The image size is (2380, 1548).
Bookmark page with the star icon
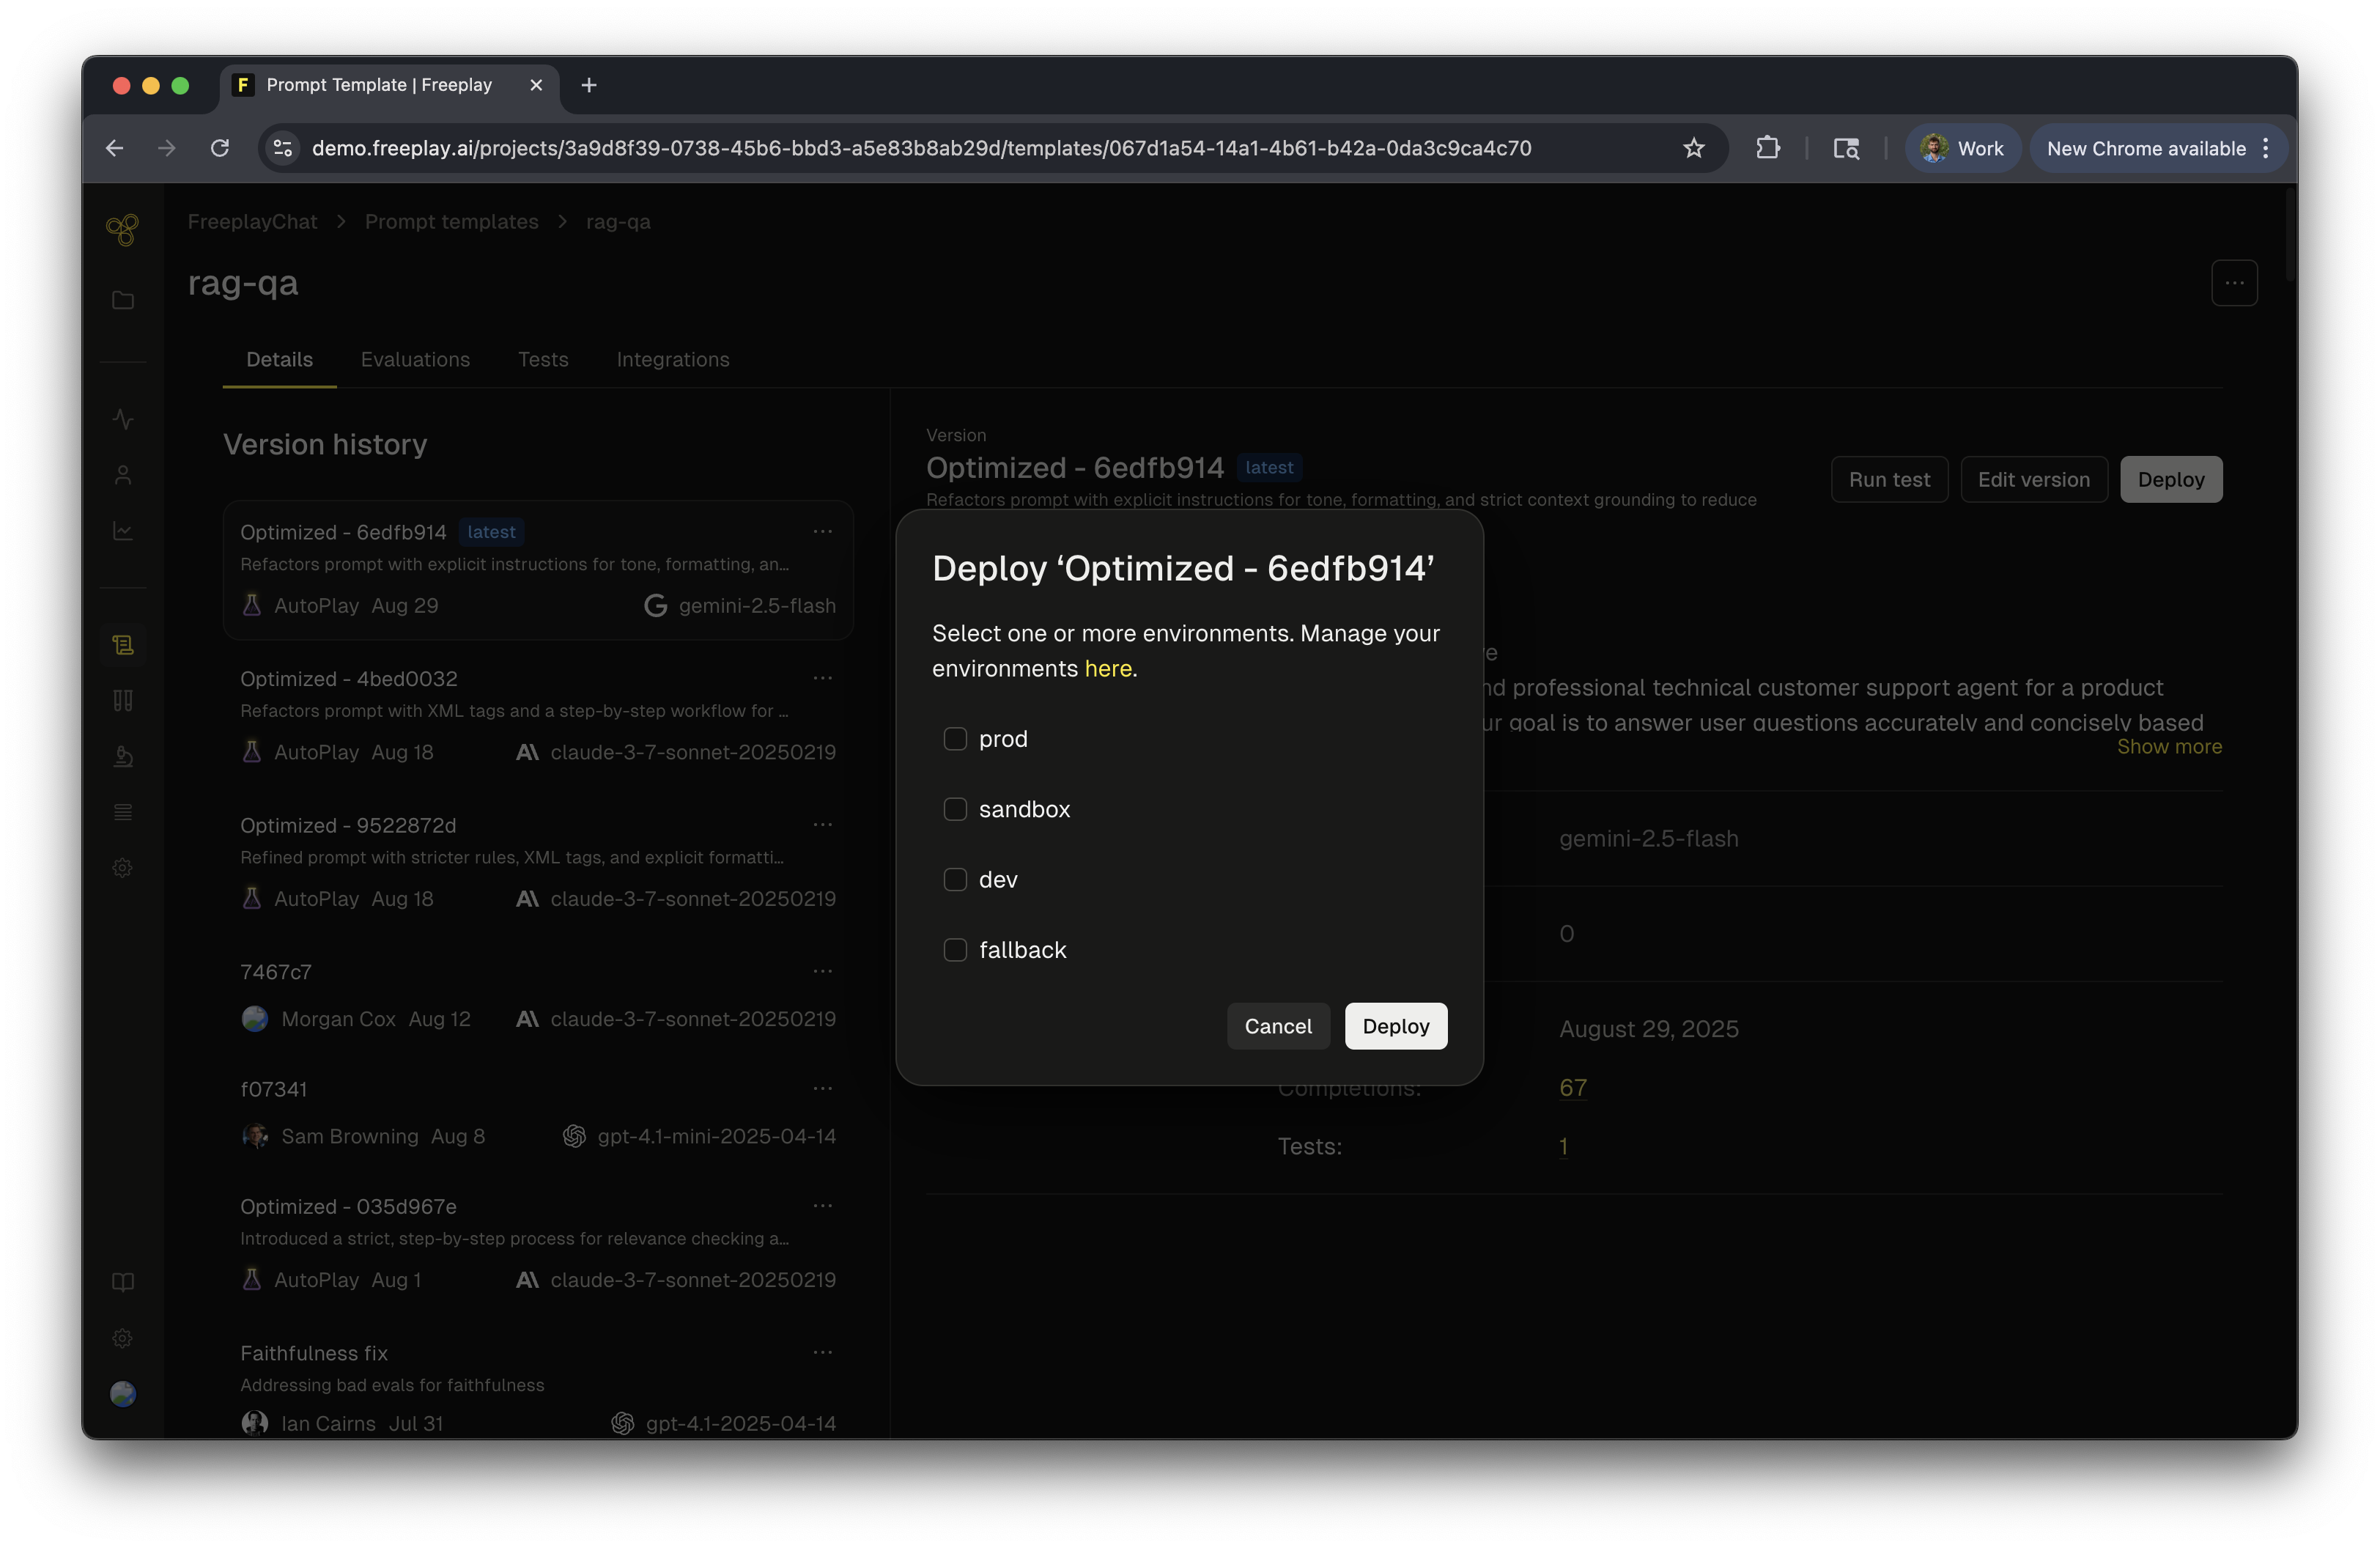click(x=1693, y=148)
